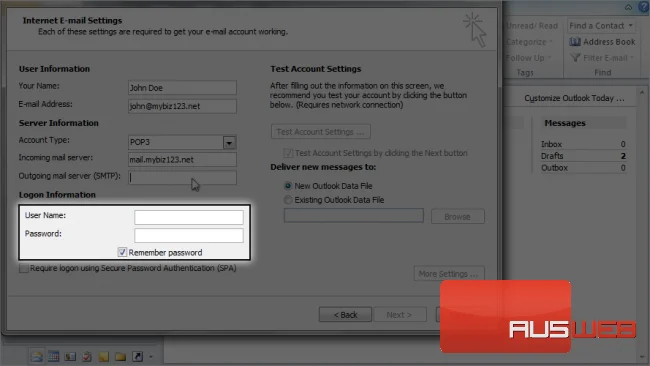Screen dimensions: 650x366
Task: Click the existing data file path field
Action: (x=354, y=216)
